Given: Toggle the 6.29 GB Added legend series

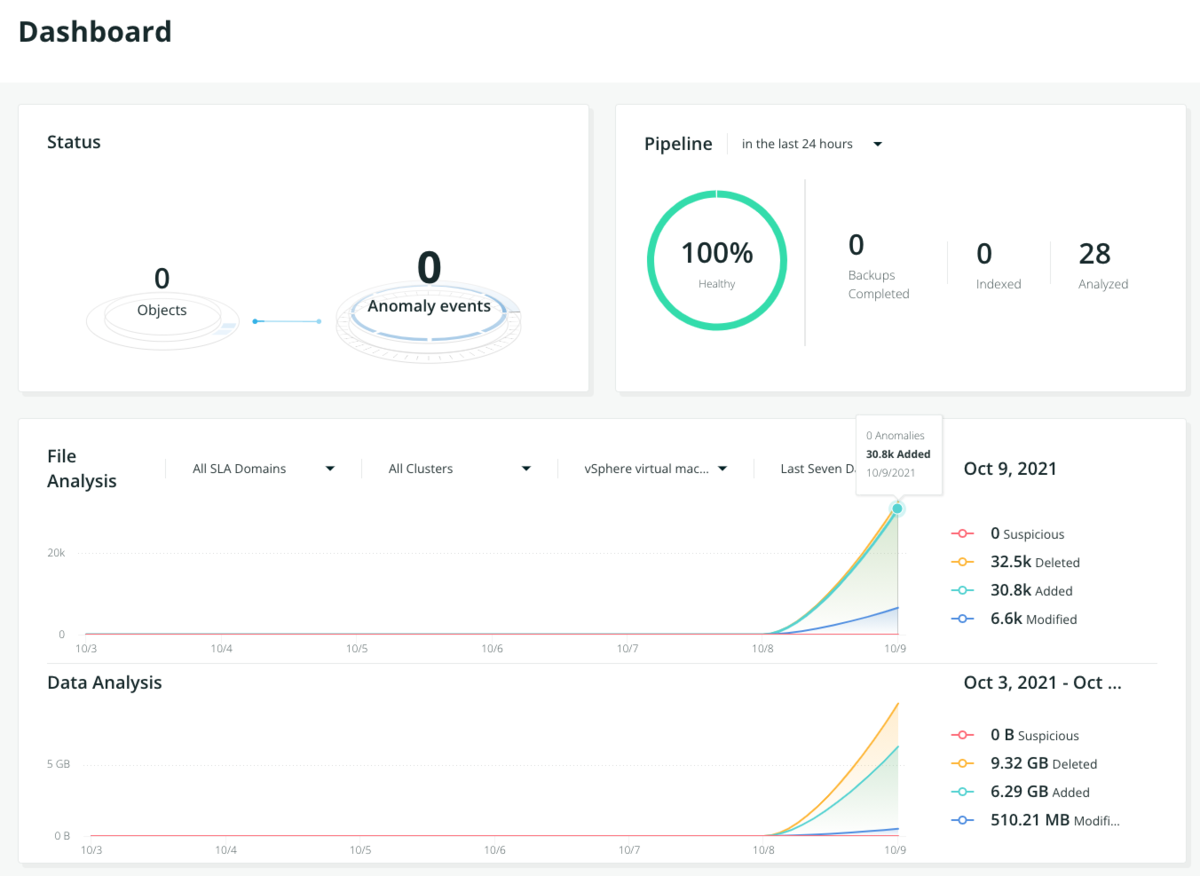Looking at the screenshot, I should coord(1019,791).
